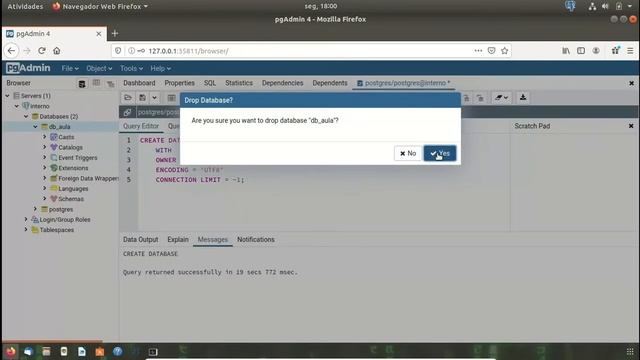Cancel the drop with No button
Screen dimensions: 640x360
tap(408, 153)
